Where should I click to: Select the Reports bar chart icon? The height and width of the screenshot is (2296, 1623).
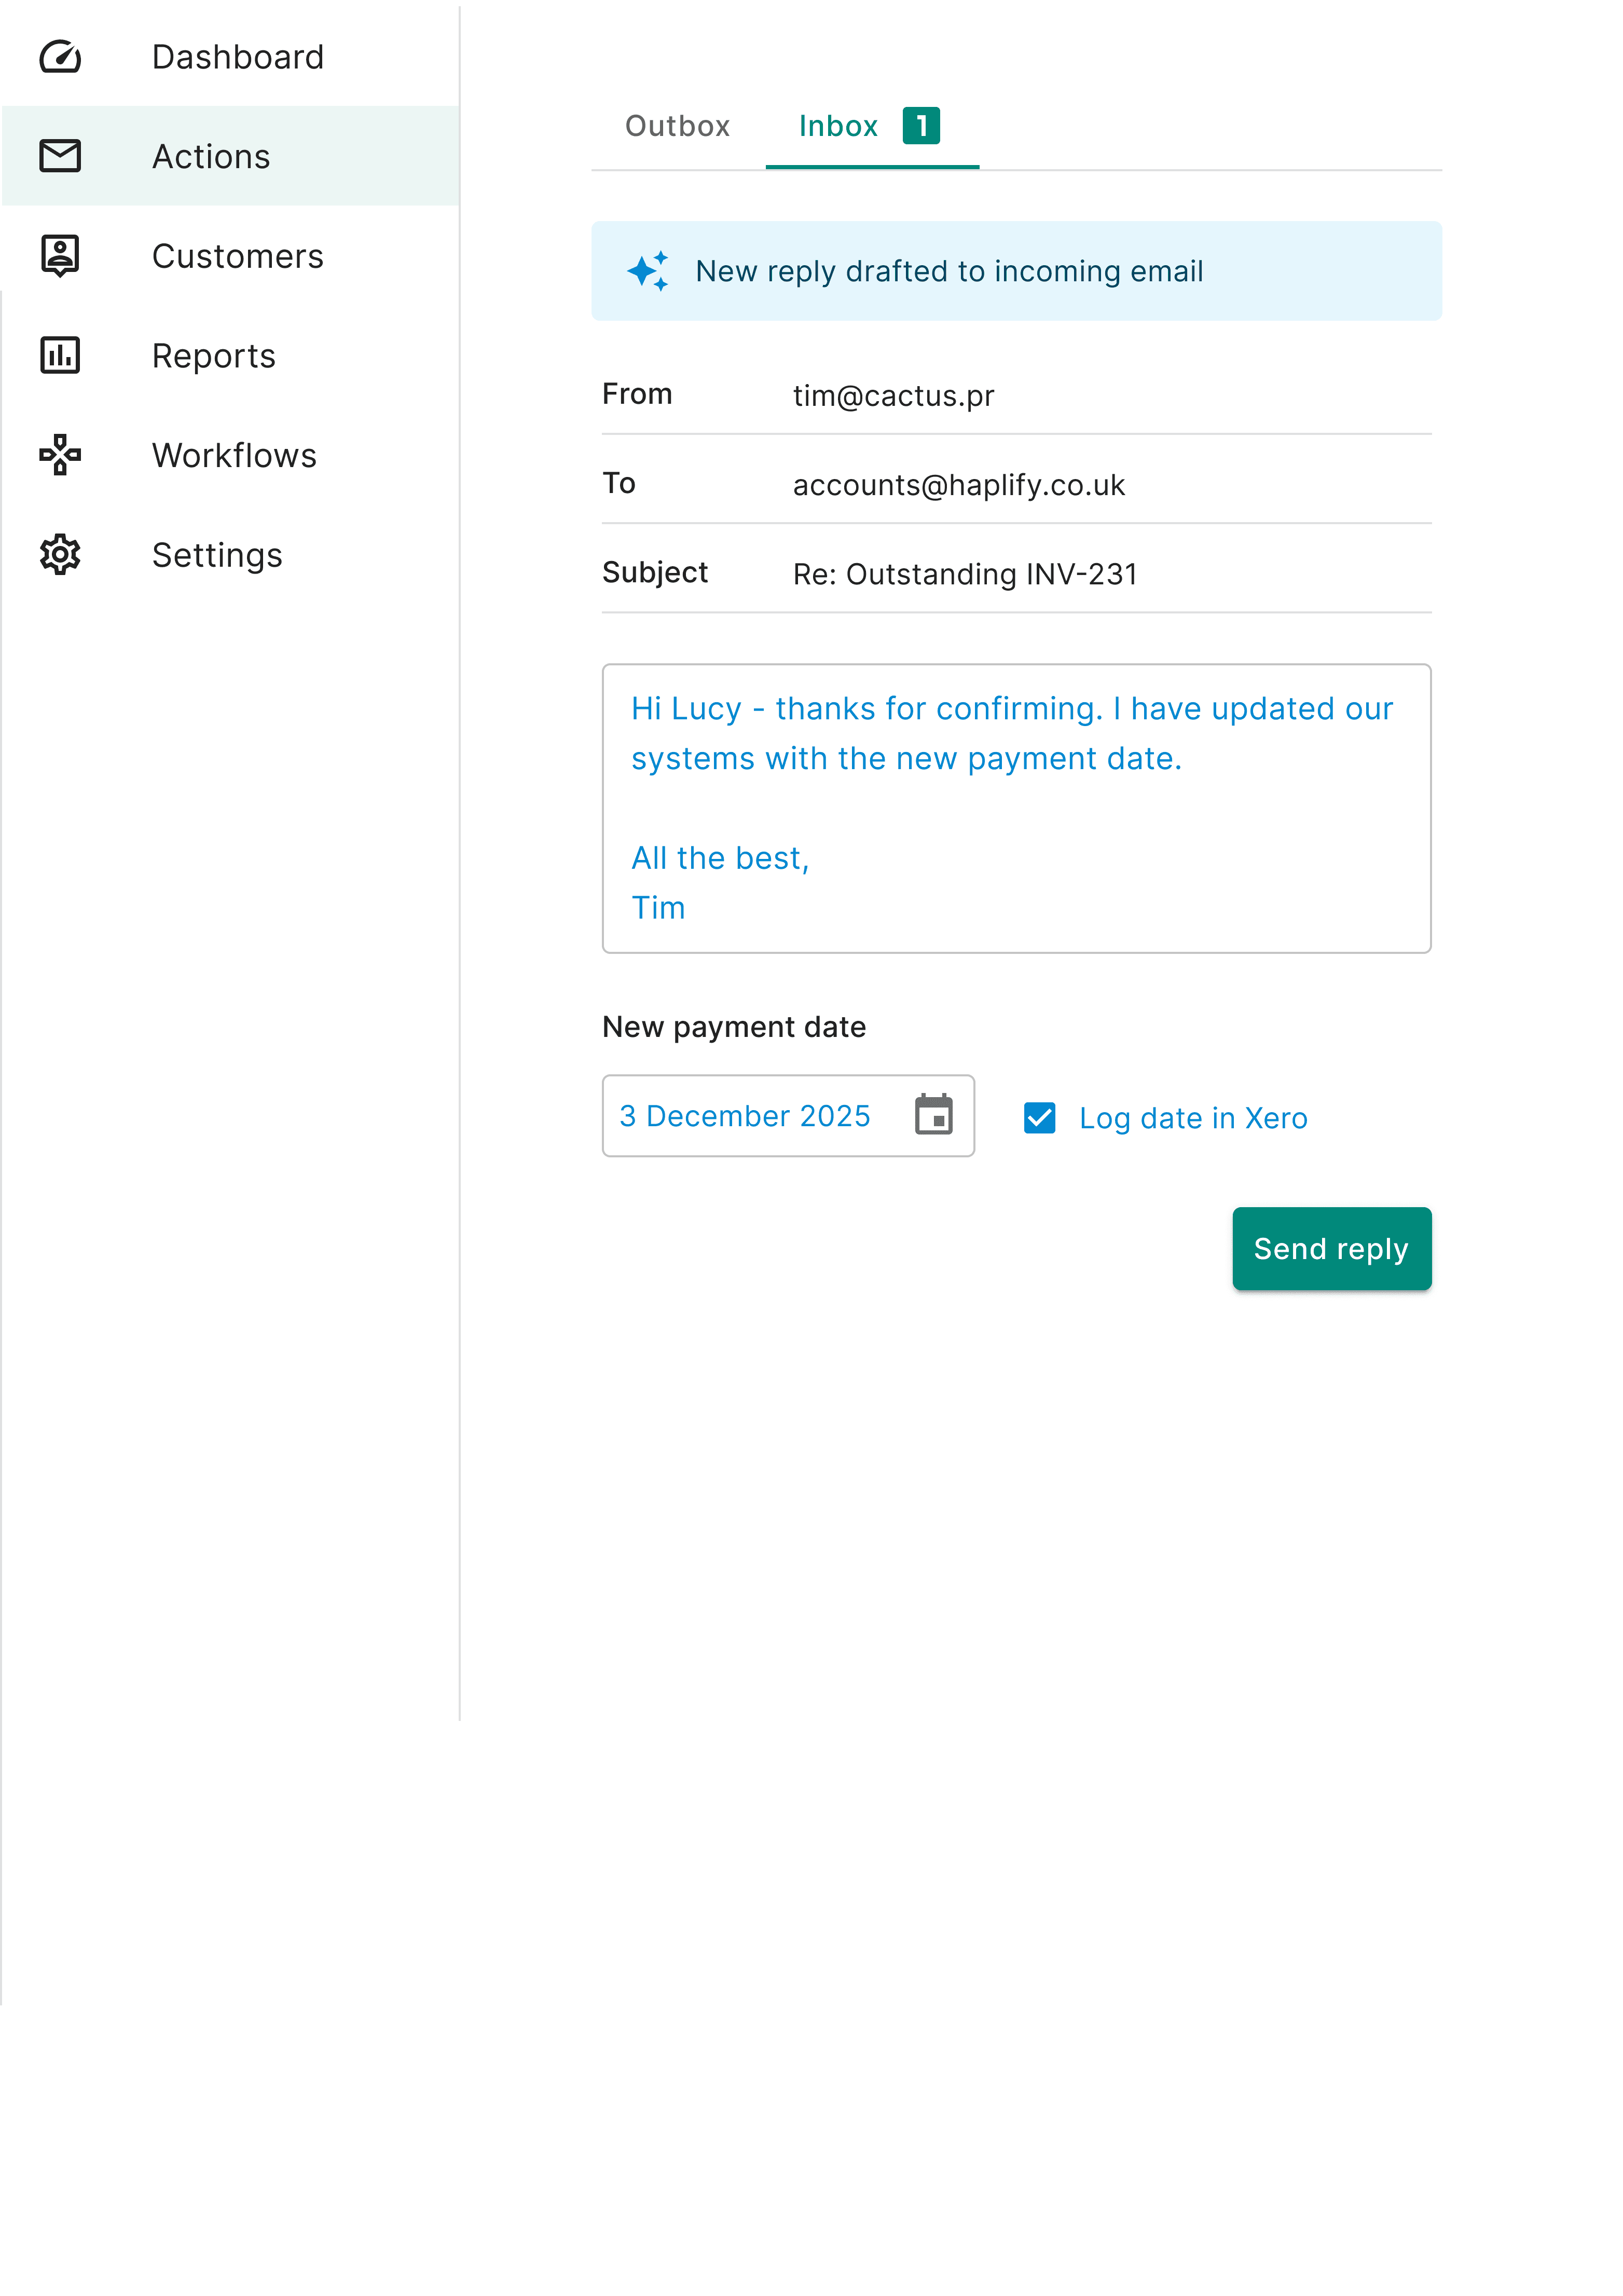[x=60, y=355]
